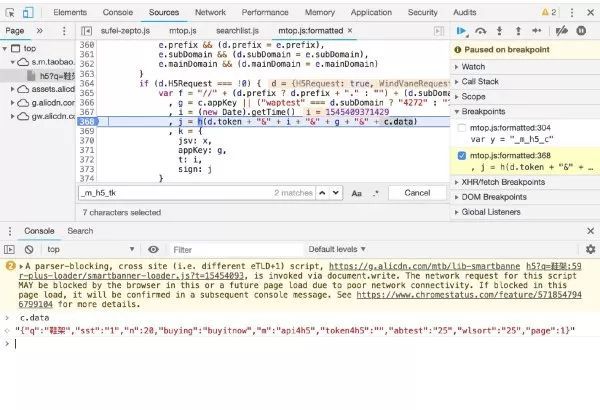
Task: Switch to Elements panel tab
Action: pos(70,12)
